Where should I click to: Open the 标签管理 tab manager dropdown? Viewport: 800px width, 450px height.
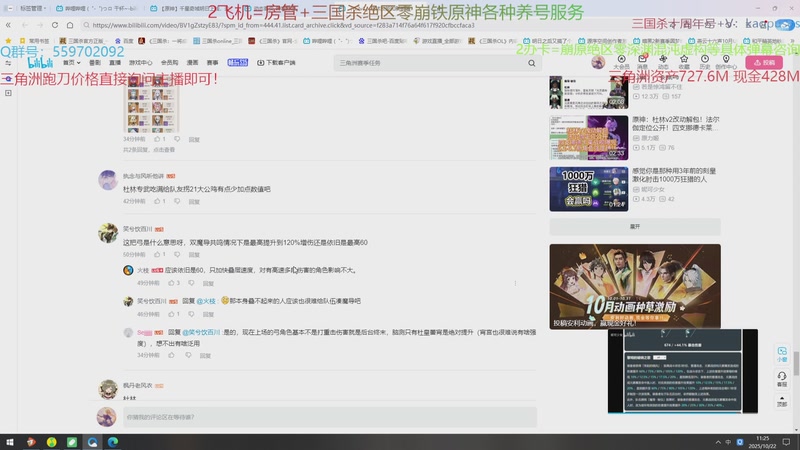click(x=31, y=8)
